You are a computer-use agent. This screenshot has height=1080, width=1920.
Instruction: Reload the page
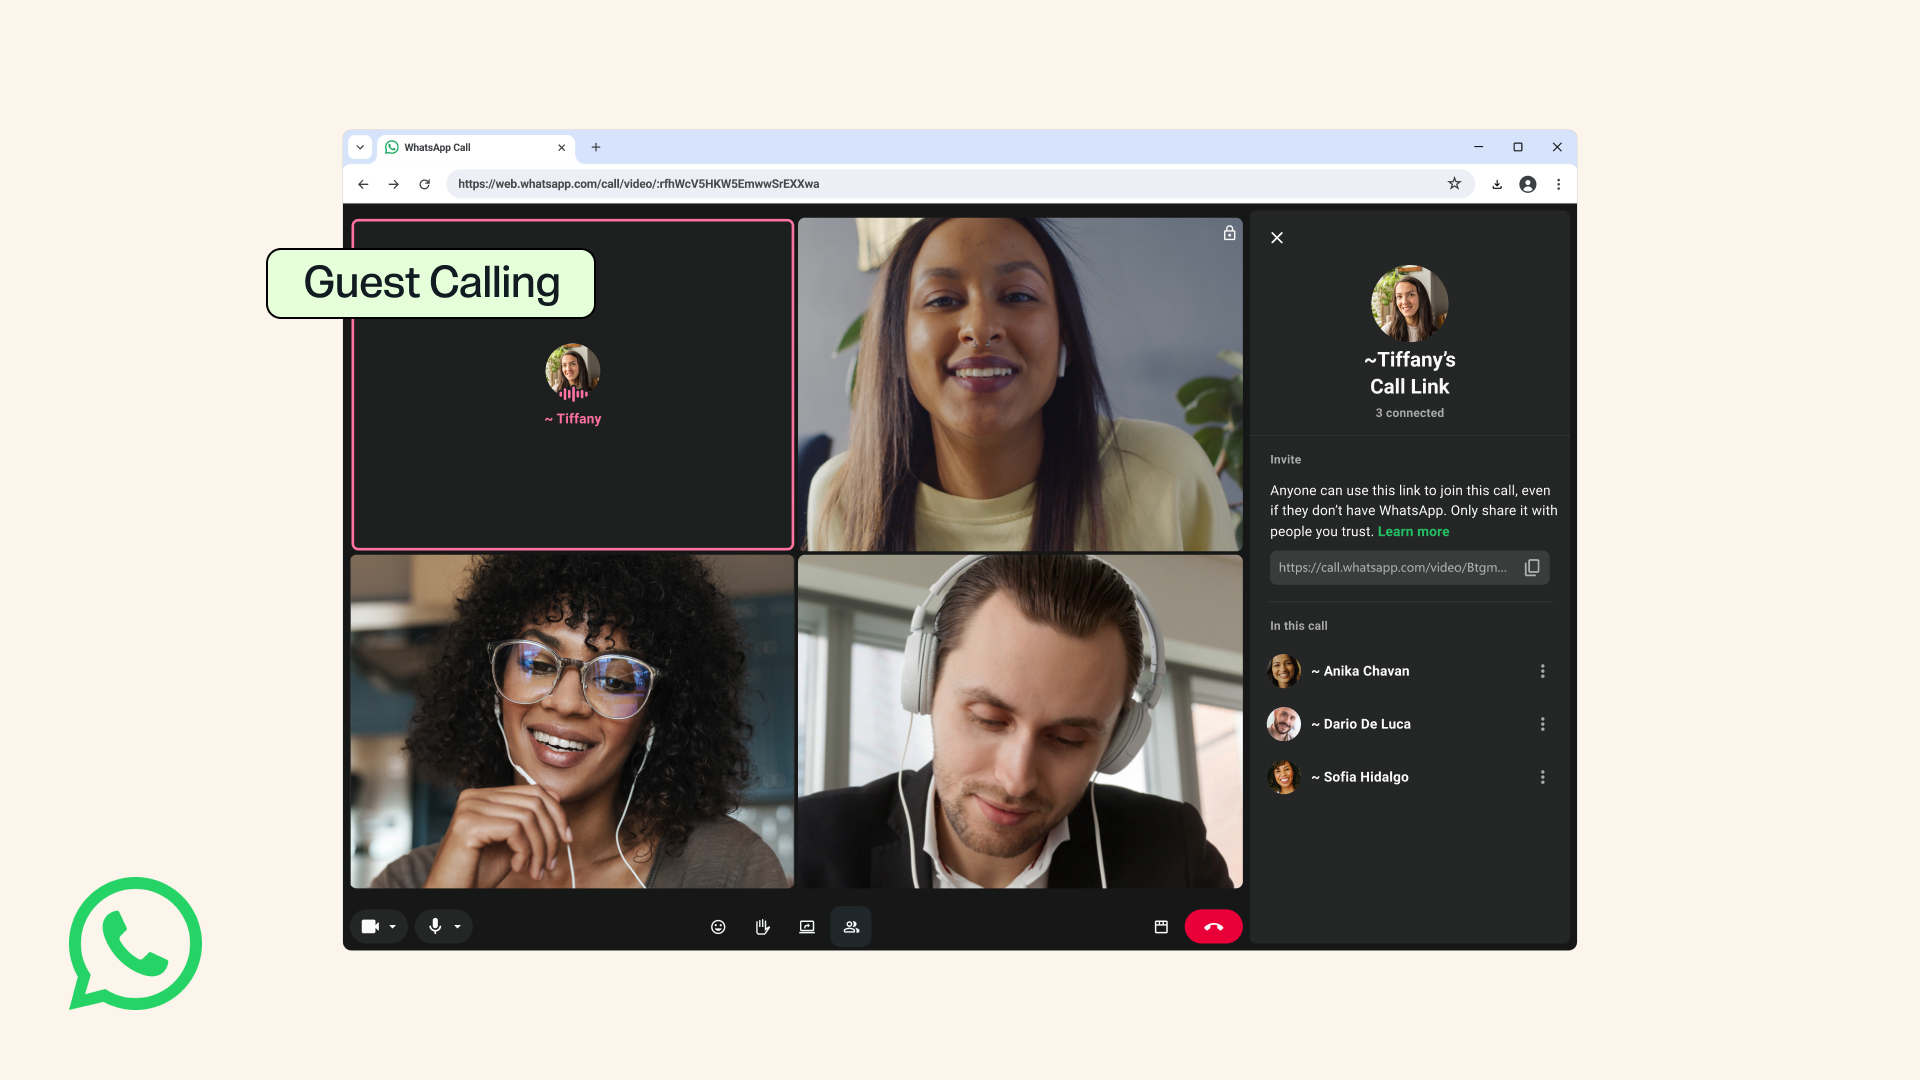point(425,184)
